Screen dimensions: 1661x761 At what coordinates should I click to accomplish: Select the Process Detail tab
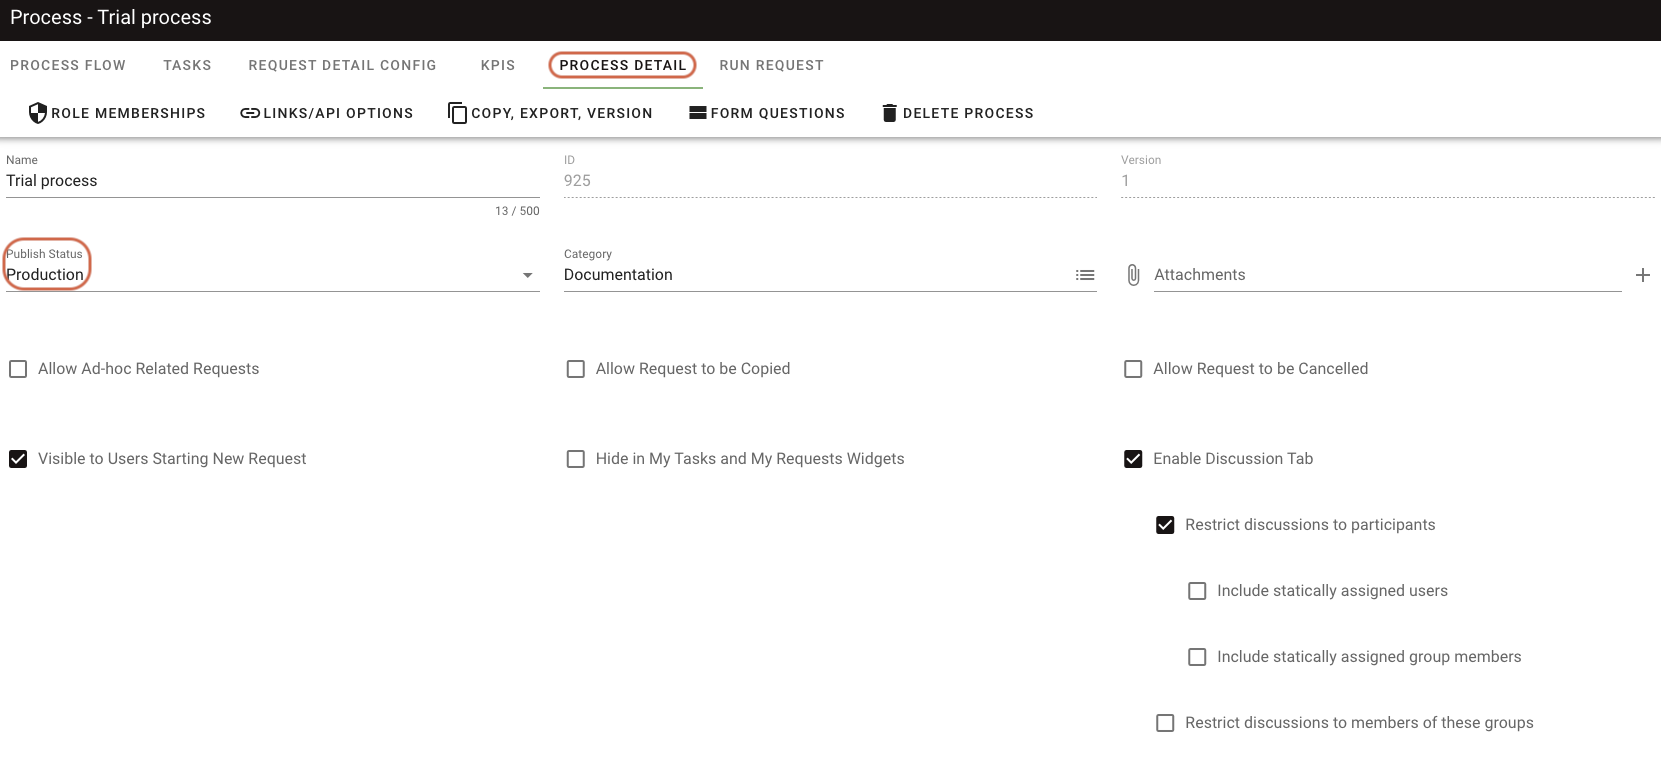click(623, 65)
